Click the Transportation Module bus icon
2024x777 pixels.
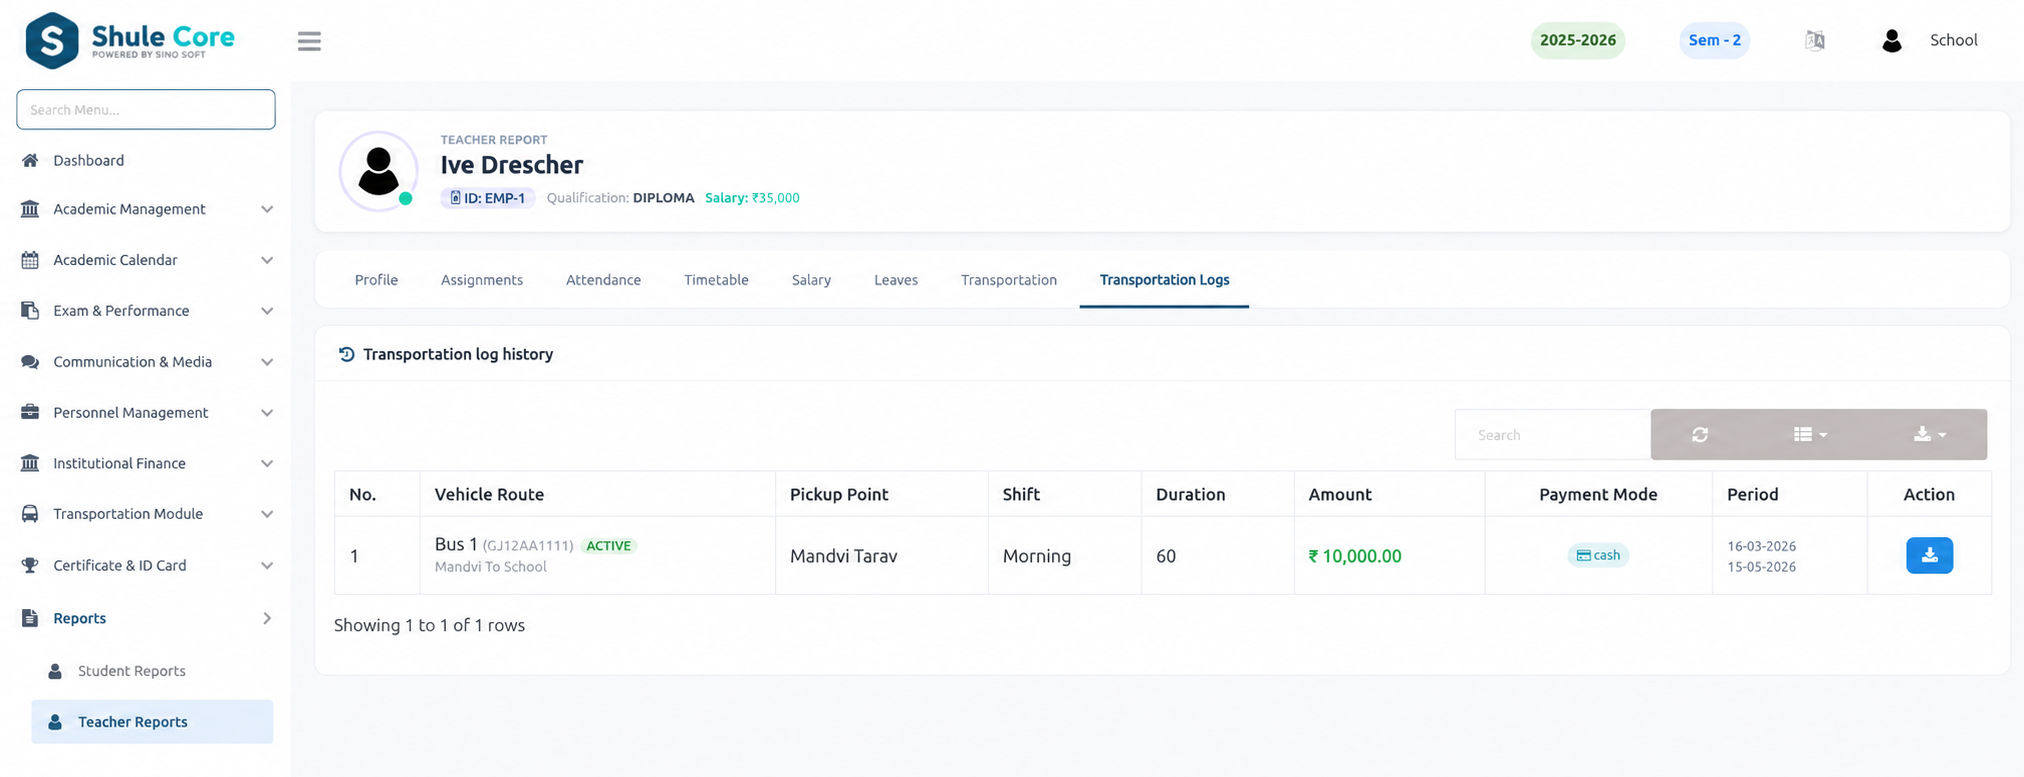tap(30, 514)
